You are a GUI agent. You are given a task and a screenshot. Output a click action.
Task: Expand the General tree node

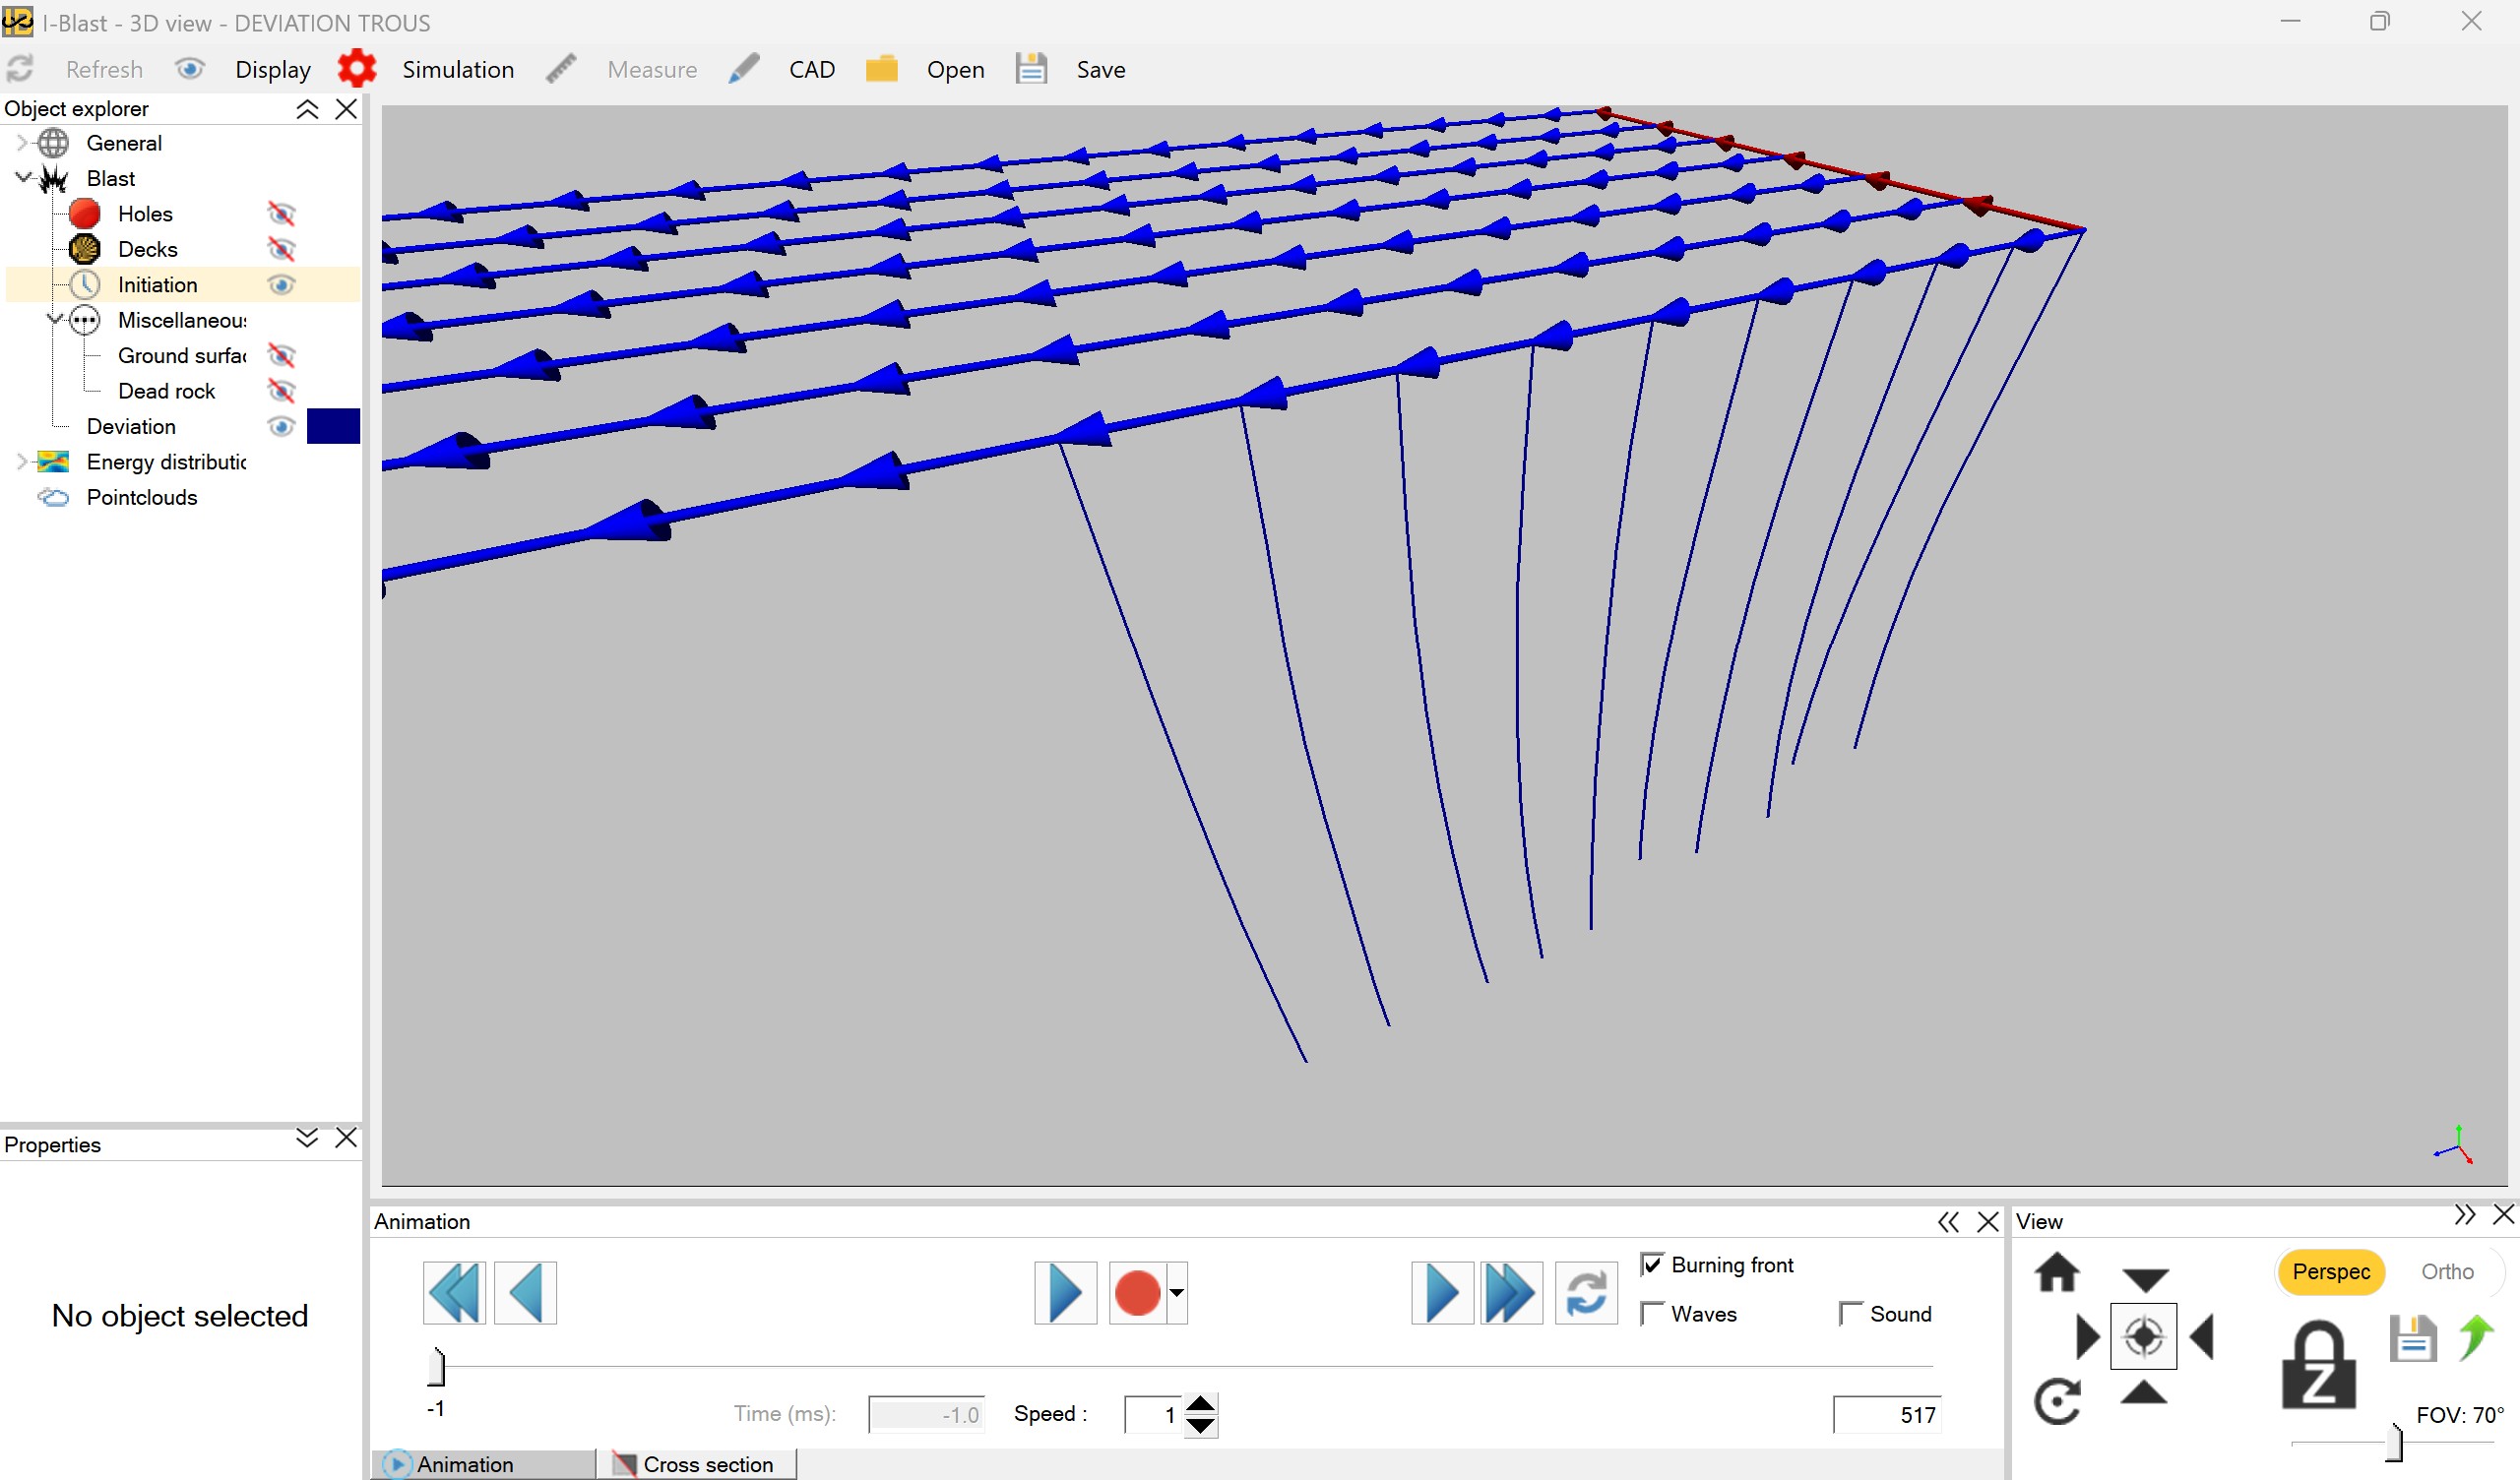point(23,142)
